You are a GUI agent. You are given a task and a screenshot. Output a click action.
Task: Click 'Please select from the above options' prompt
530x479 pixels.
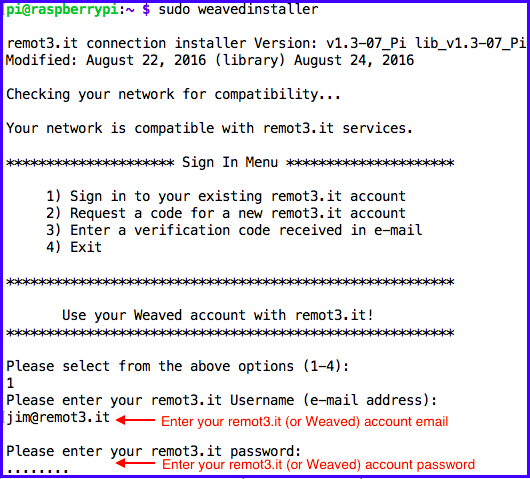pos(177,366)
